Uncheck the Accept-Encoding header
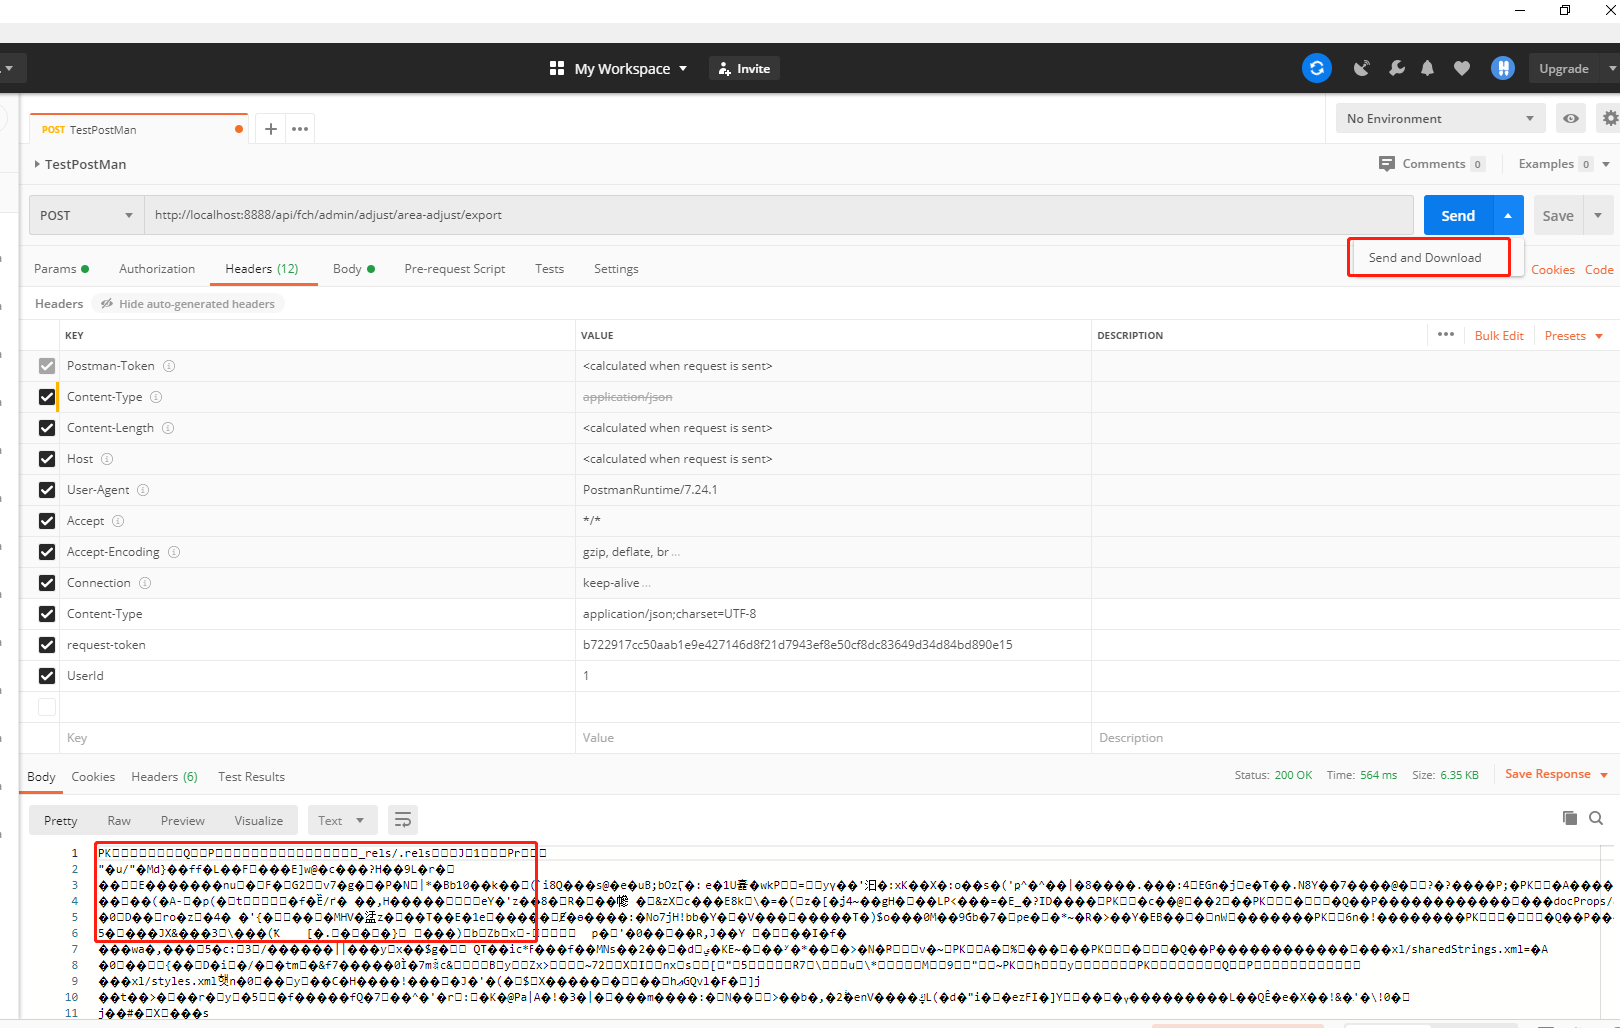Screen dimensions: 1620x1028 pyautogui.click(x=47, y=552)
